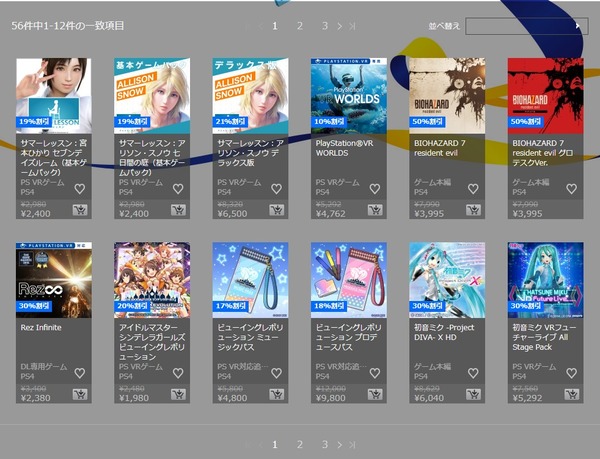
Task: Click title '初音ミク VRフューチャーライブ All Stage Pack'
Action: coord(544,337)
